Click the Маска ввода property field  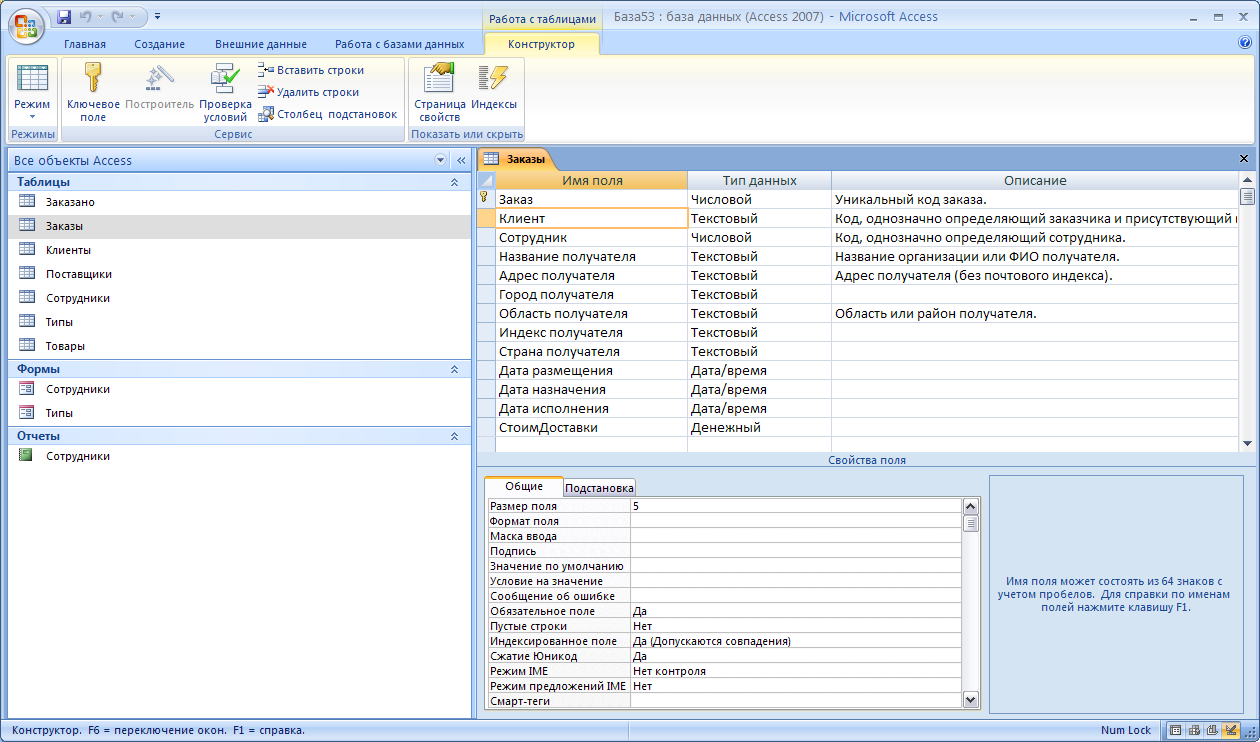click(x=796, y=536)
